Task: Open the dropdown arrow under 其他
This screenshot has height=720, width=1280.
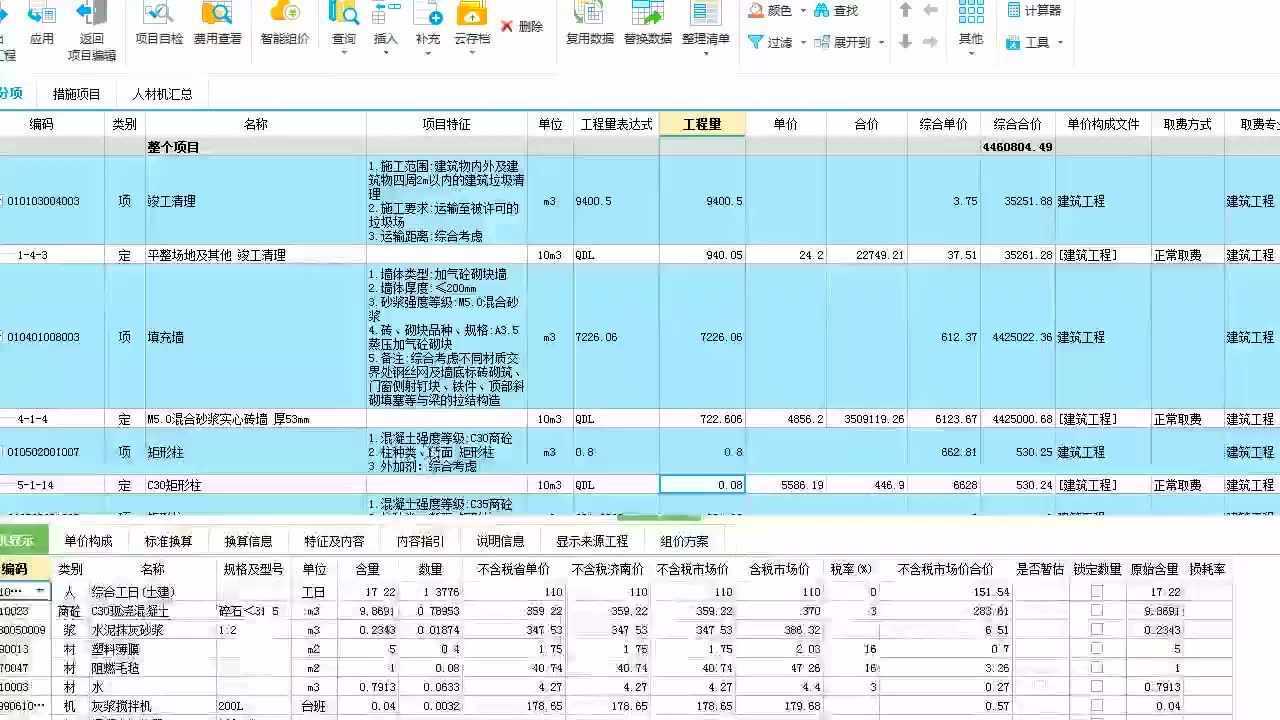Action: click(x=971, y=53)
